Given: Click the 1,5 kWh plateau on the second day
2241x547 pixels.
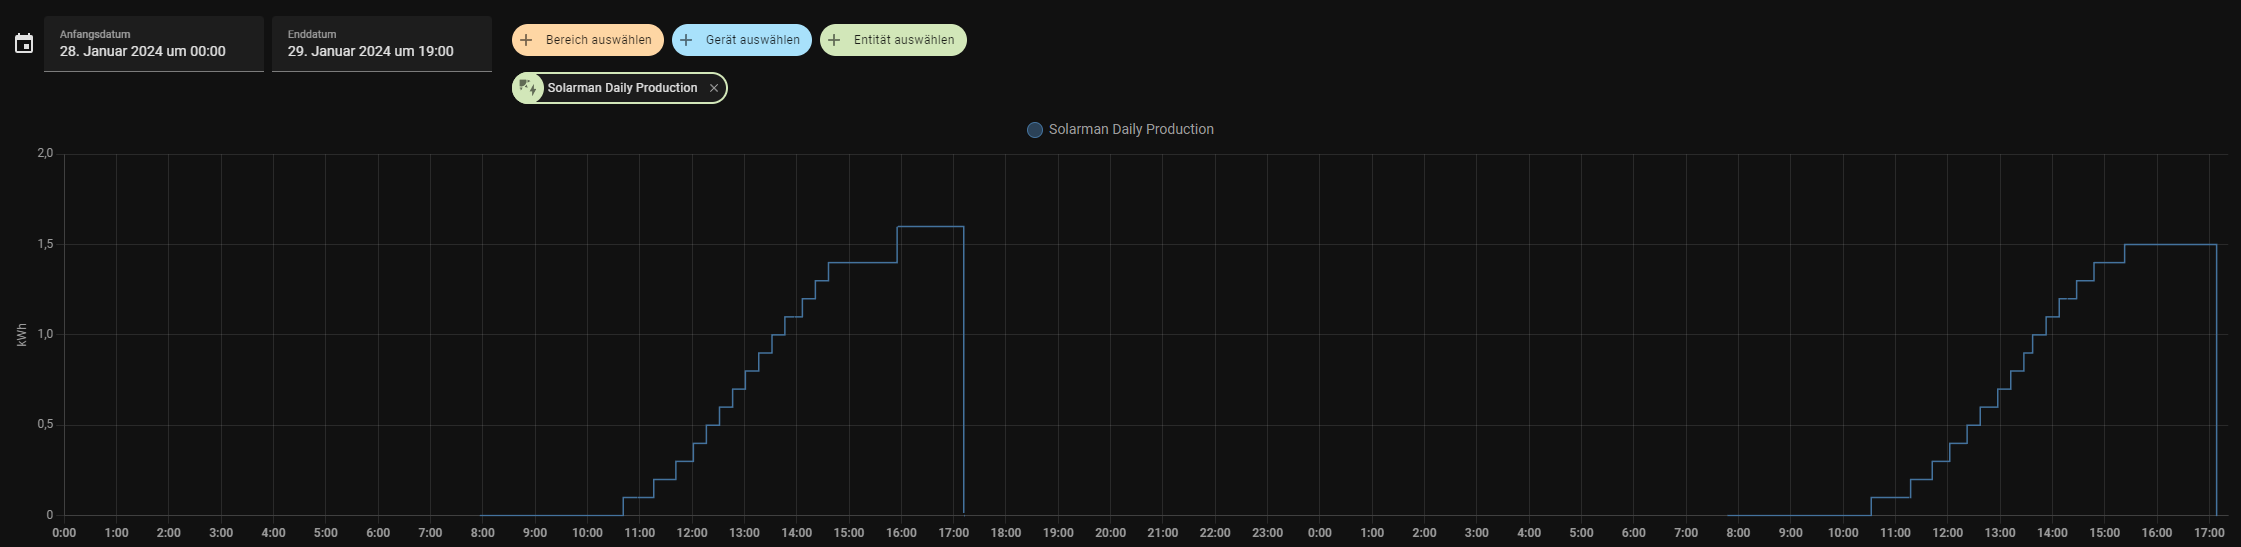Looking at the screenshot, I should (x=2170, y=245).
